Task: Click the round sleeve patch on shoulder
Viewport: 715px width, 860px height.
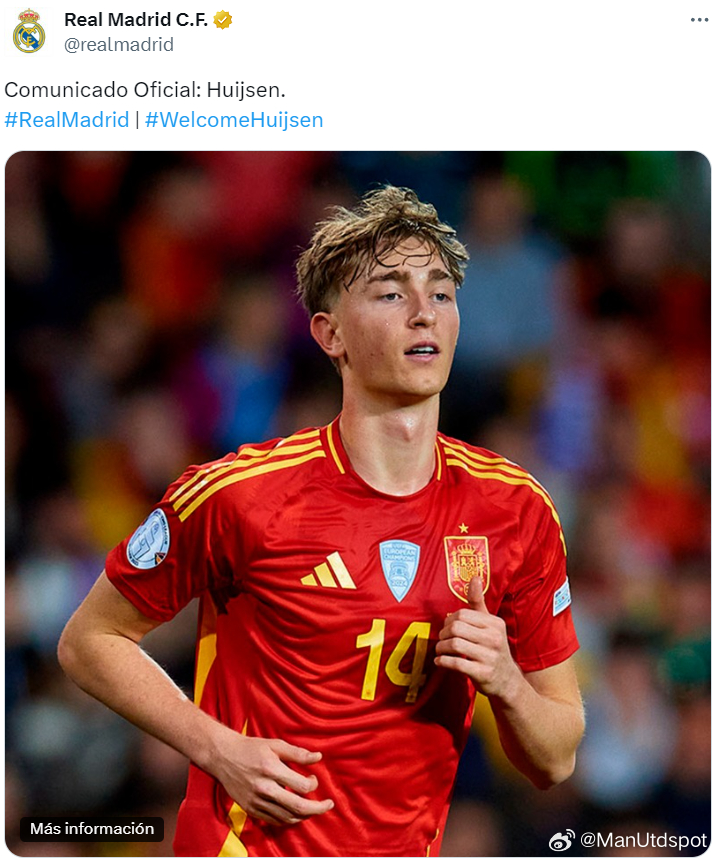Action: (149, 539)
